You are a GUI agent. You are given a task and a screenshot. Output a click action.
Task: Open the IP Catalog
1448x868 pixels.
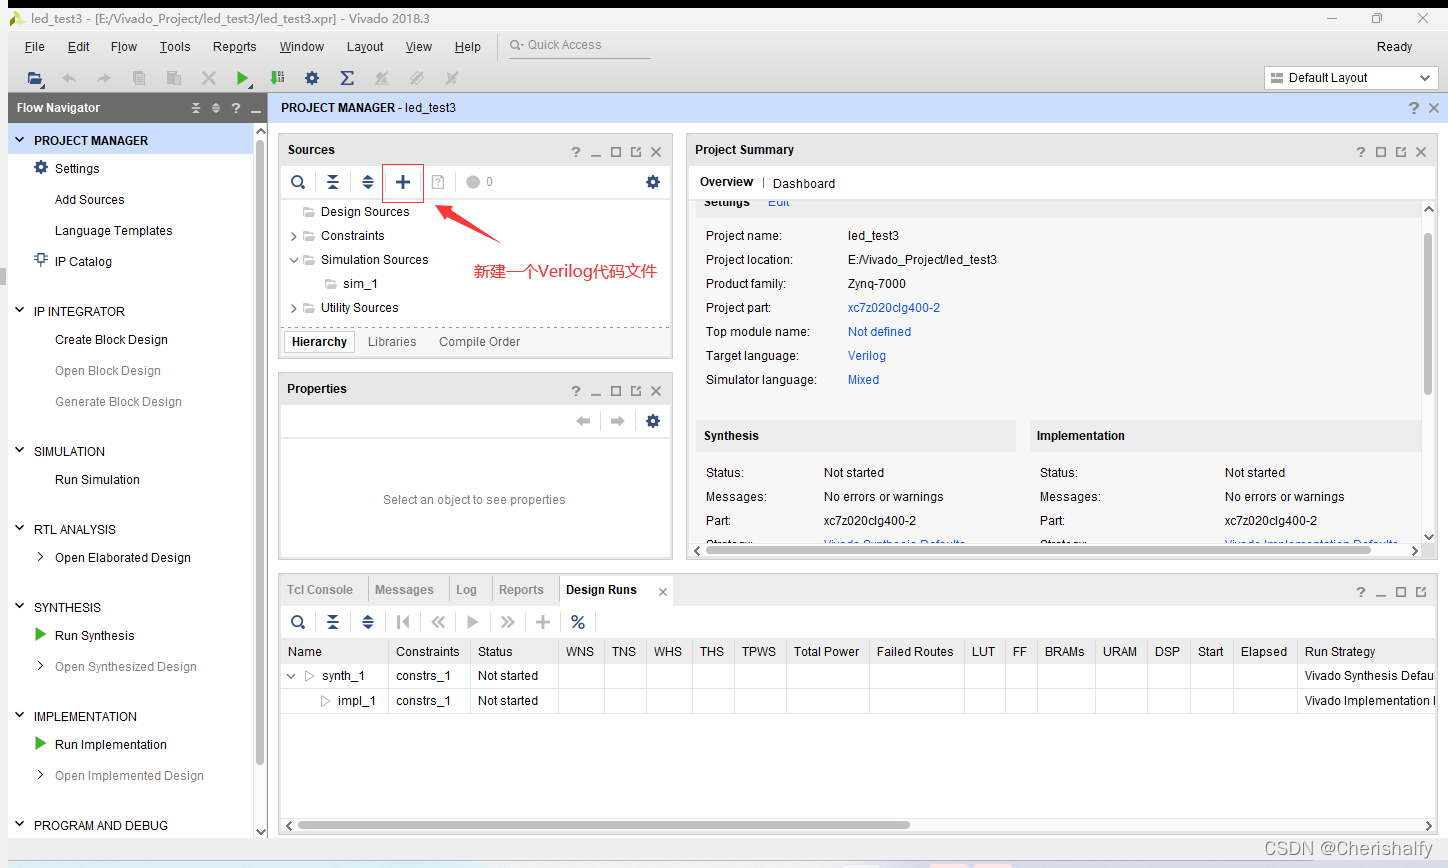tap(83, 262)
